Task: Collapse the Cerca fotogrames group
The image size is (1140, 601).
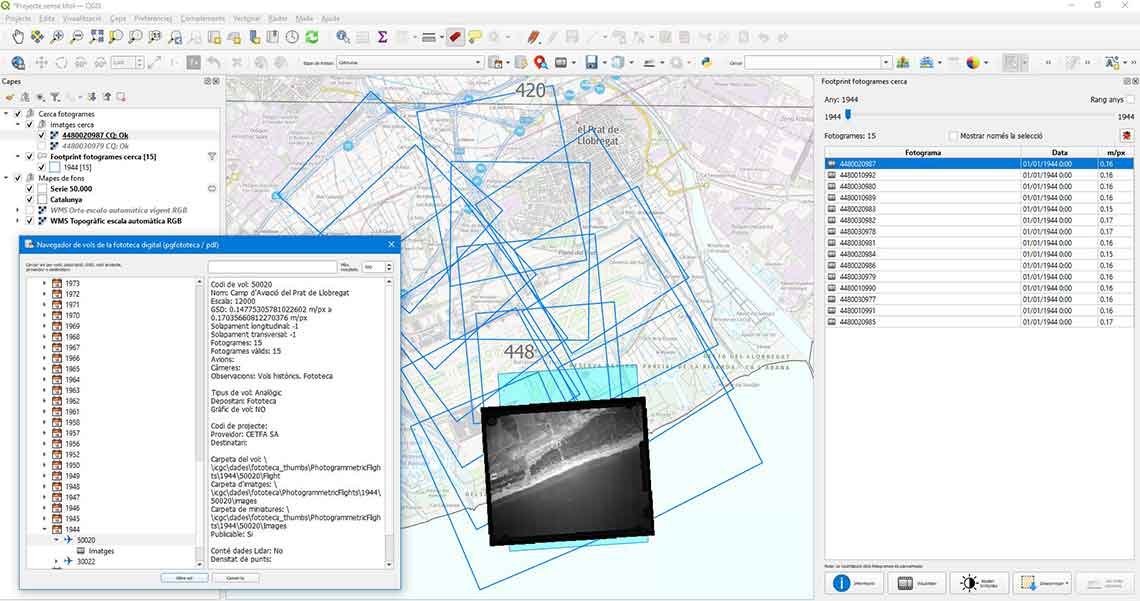Action: (x=7, y=114)
